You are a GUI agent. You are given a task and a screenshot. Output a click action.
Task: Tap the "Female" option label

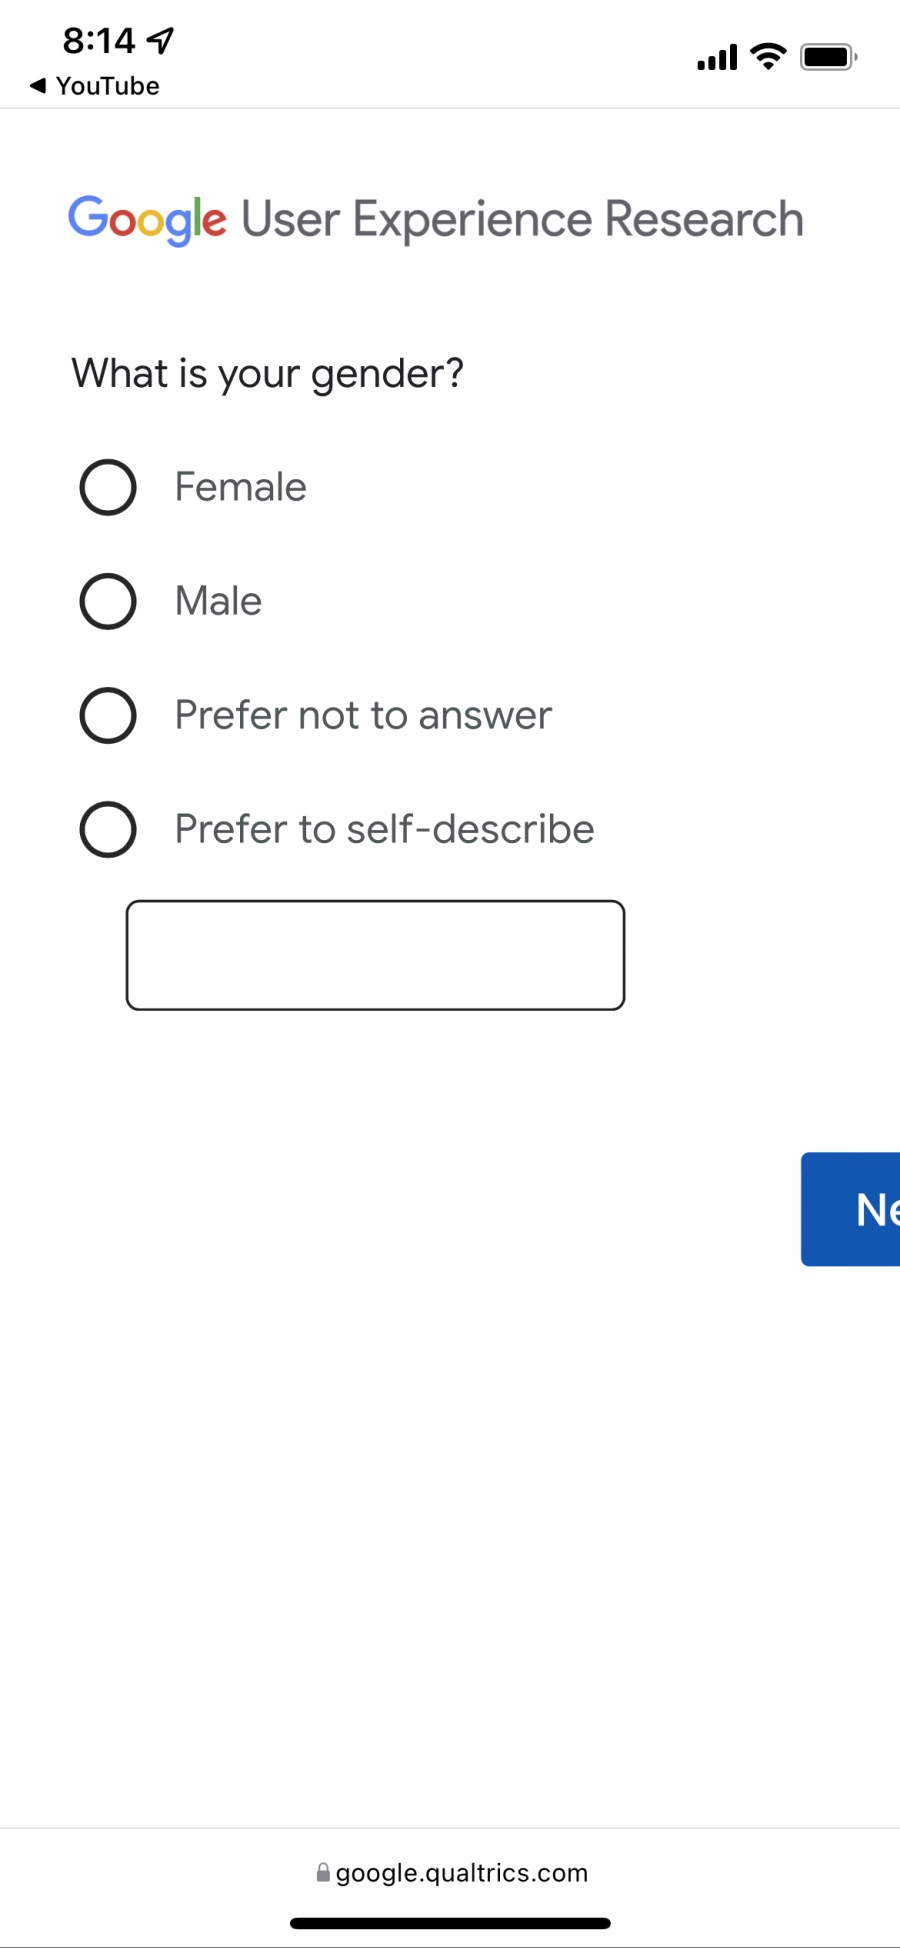tap(241, 488)
